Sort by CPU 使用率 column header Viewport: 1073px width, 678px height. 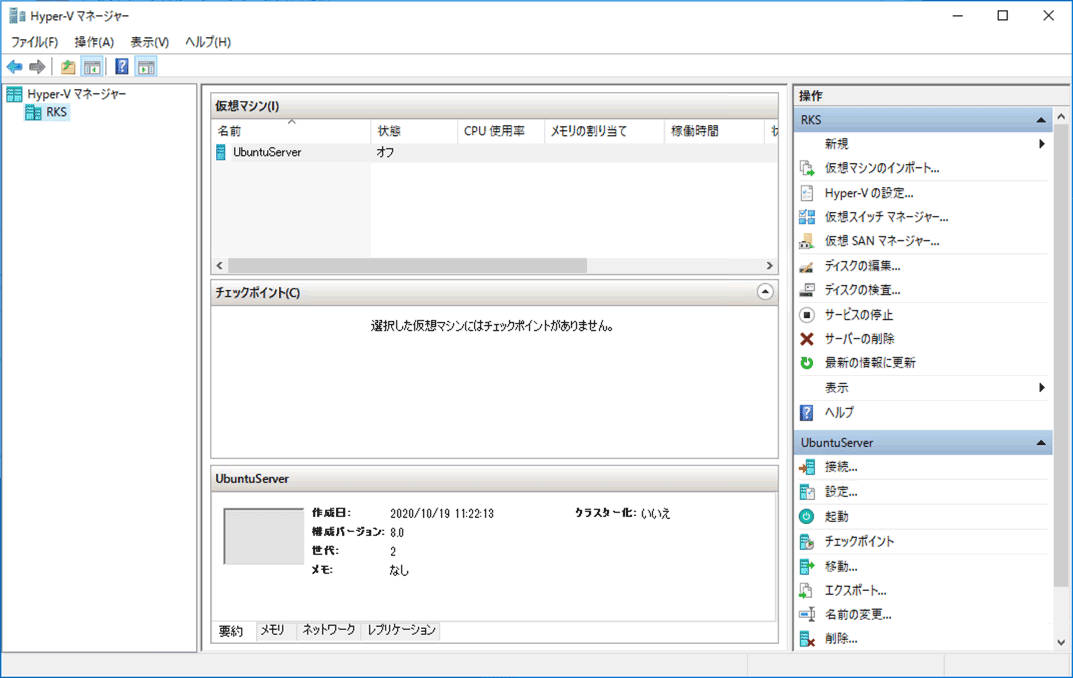[x=501, y=131]
